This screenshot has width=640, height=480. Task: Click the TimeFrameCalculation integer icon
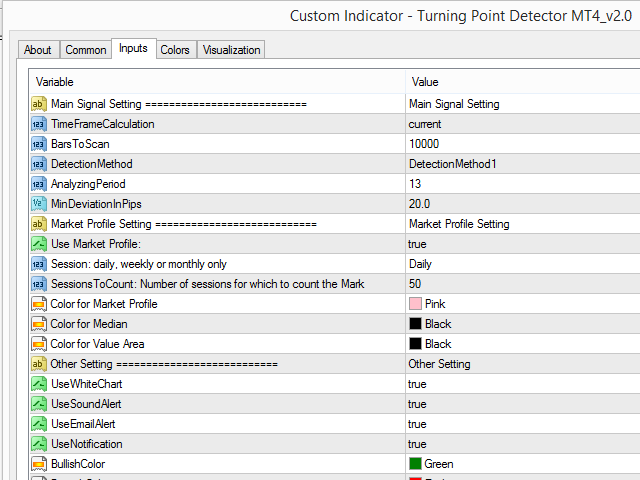click(x=39, y=124)
